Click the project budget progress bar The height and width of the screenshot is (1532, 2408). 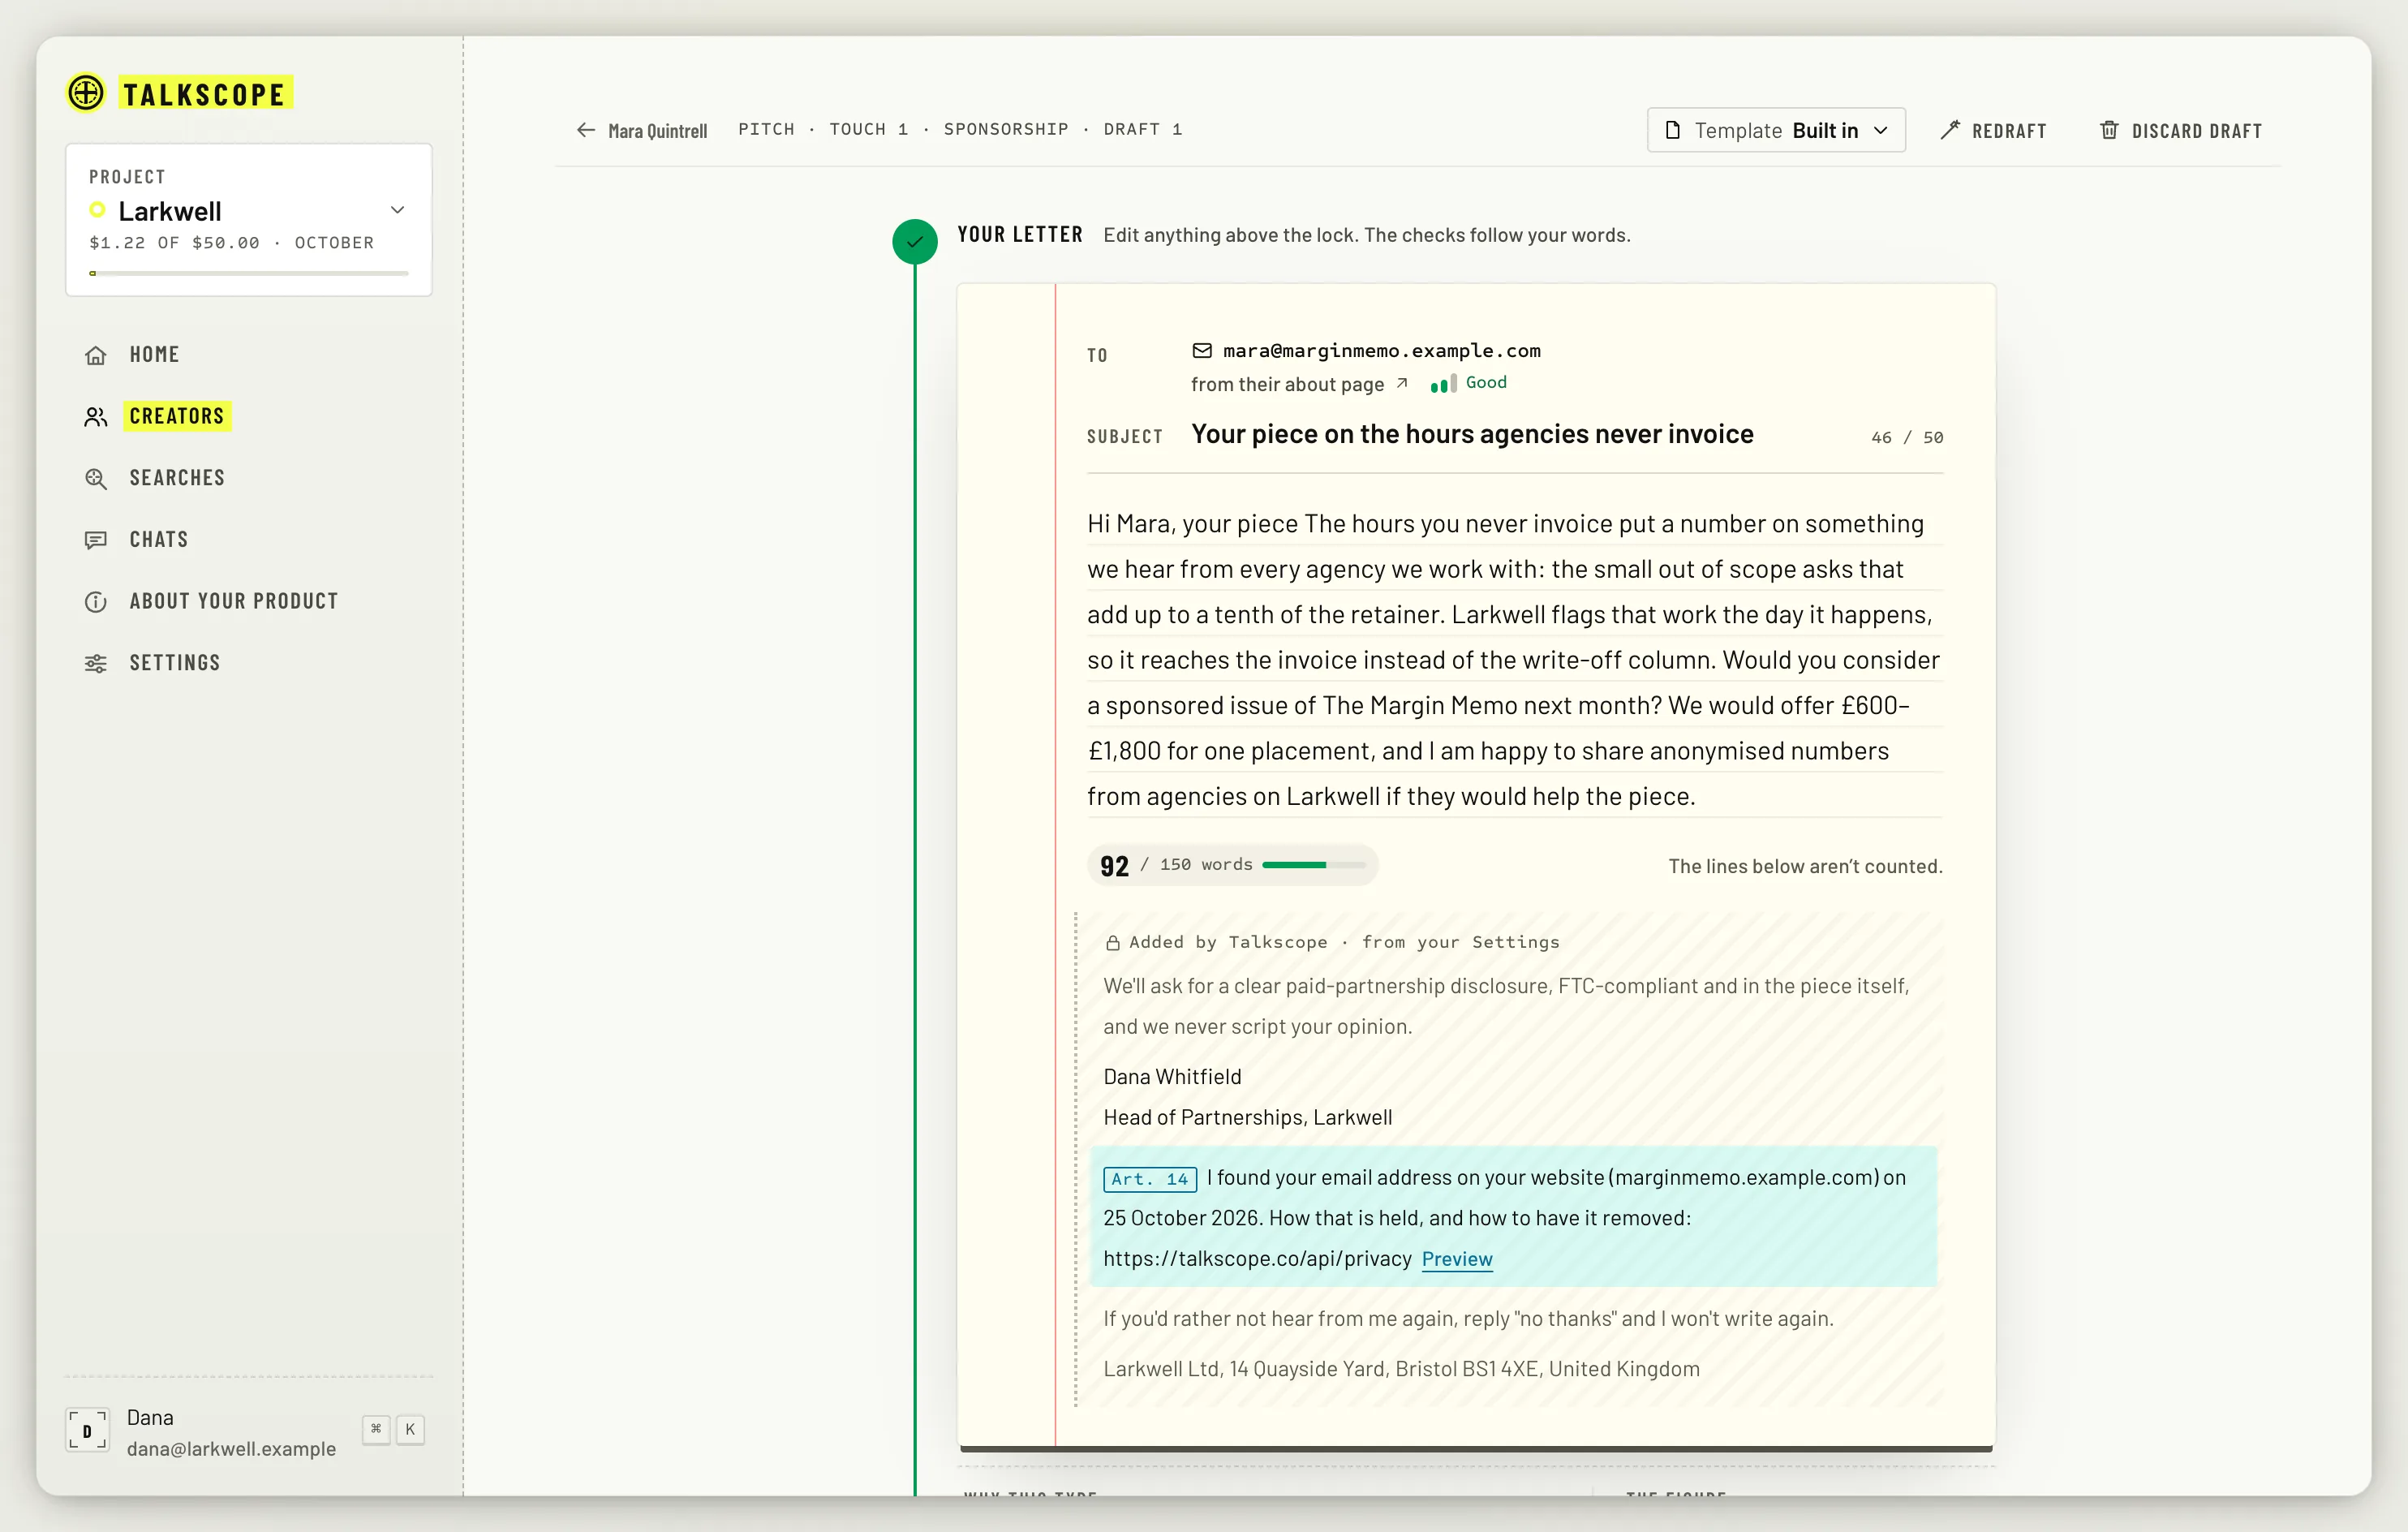(x=249, y=273)
